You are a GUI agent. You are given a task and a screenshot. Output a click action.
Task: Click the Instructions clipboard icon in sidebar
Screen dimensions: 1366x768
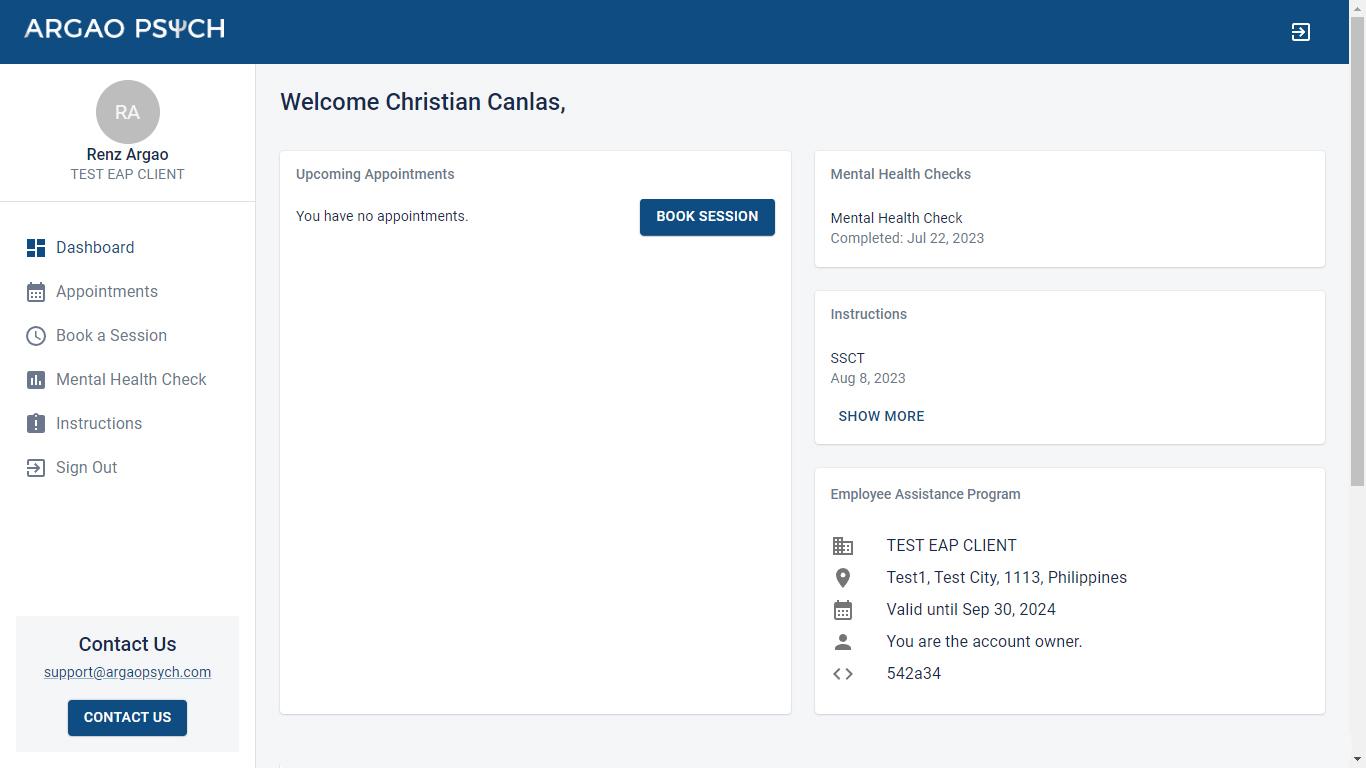pyautogui.click(x=36, y=424)
